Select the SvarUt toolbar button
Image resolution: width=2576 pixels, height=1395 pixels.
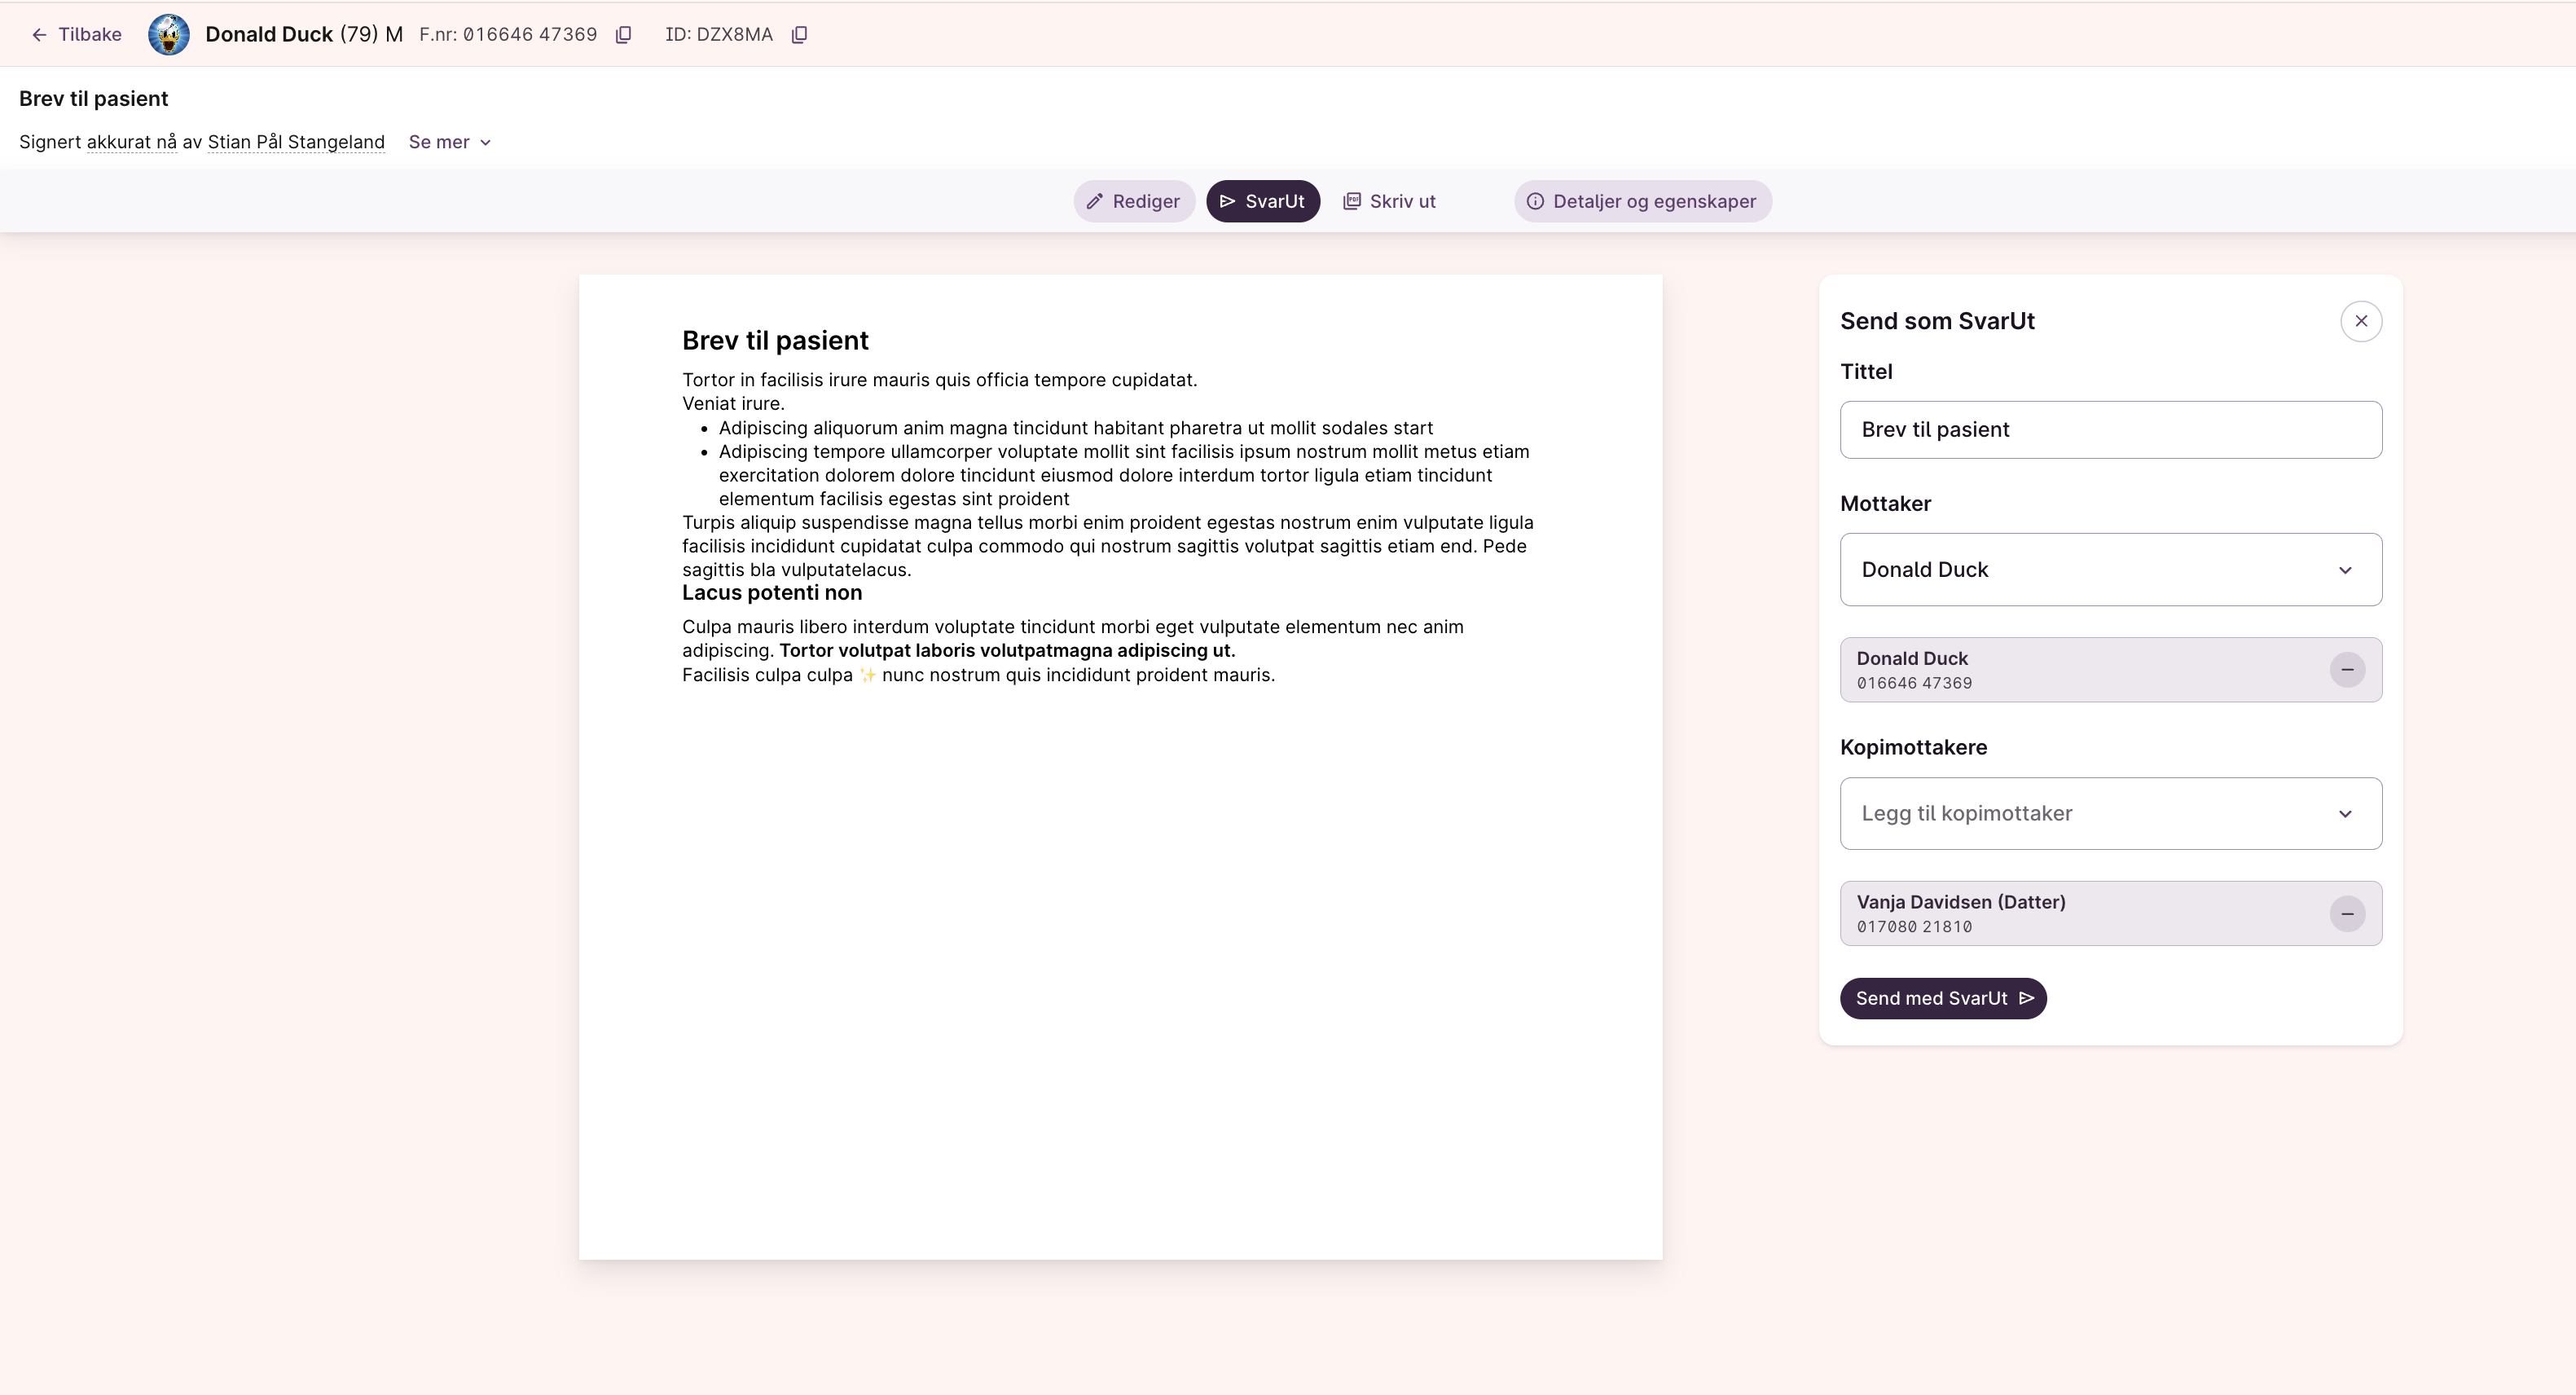[x=1262, y=201]
